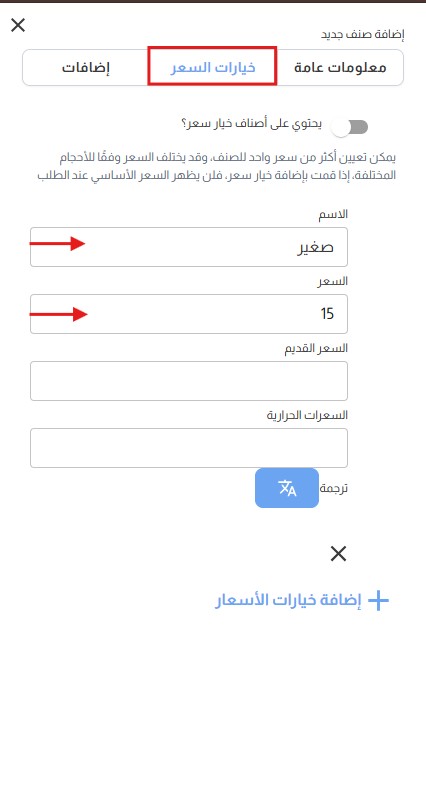Viewport: 426px width, 809px height.
Task: Click the السعر field label above 15
Action: 335,281
